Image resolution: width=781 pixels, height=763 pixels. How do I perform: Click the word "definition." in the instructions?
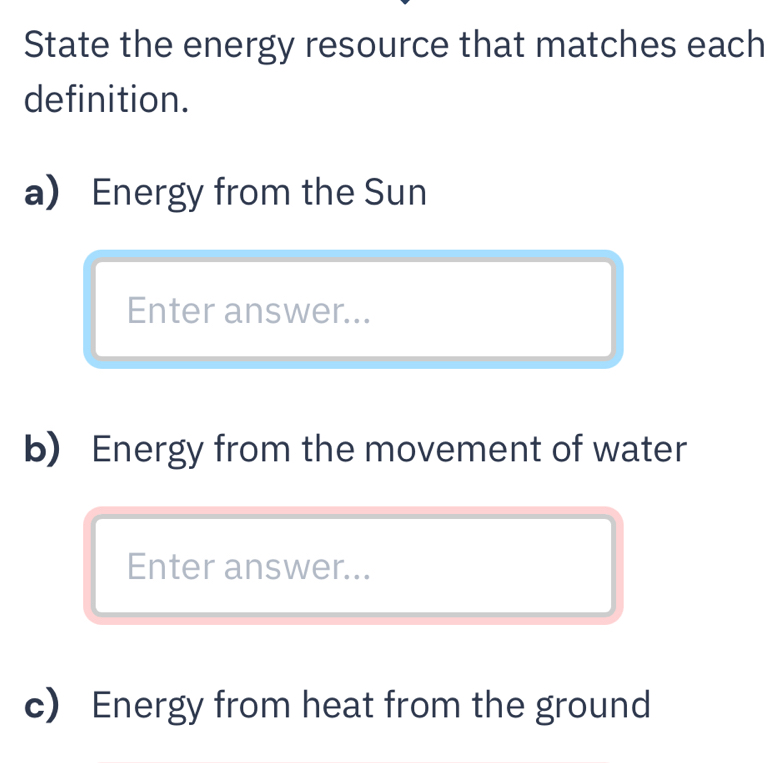(x=107, y=99)
